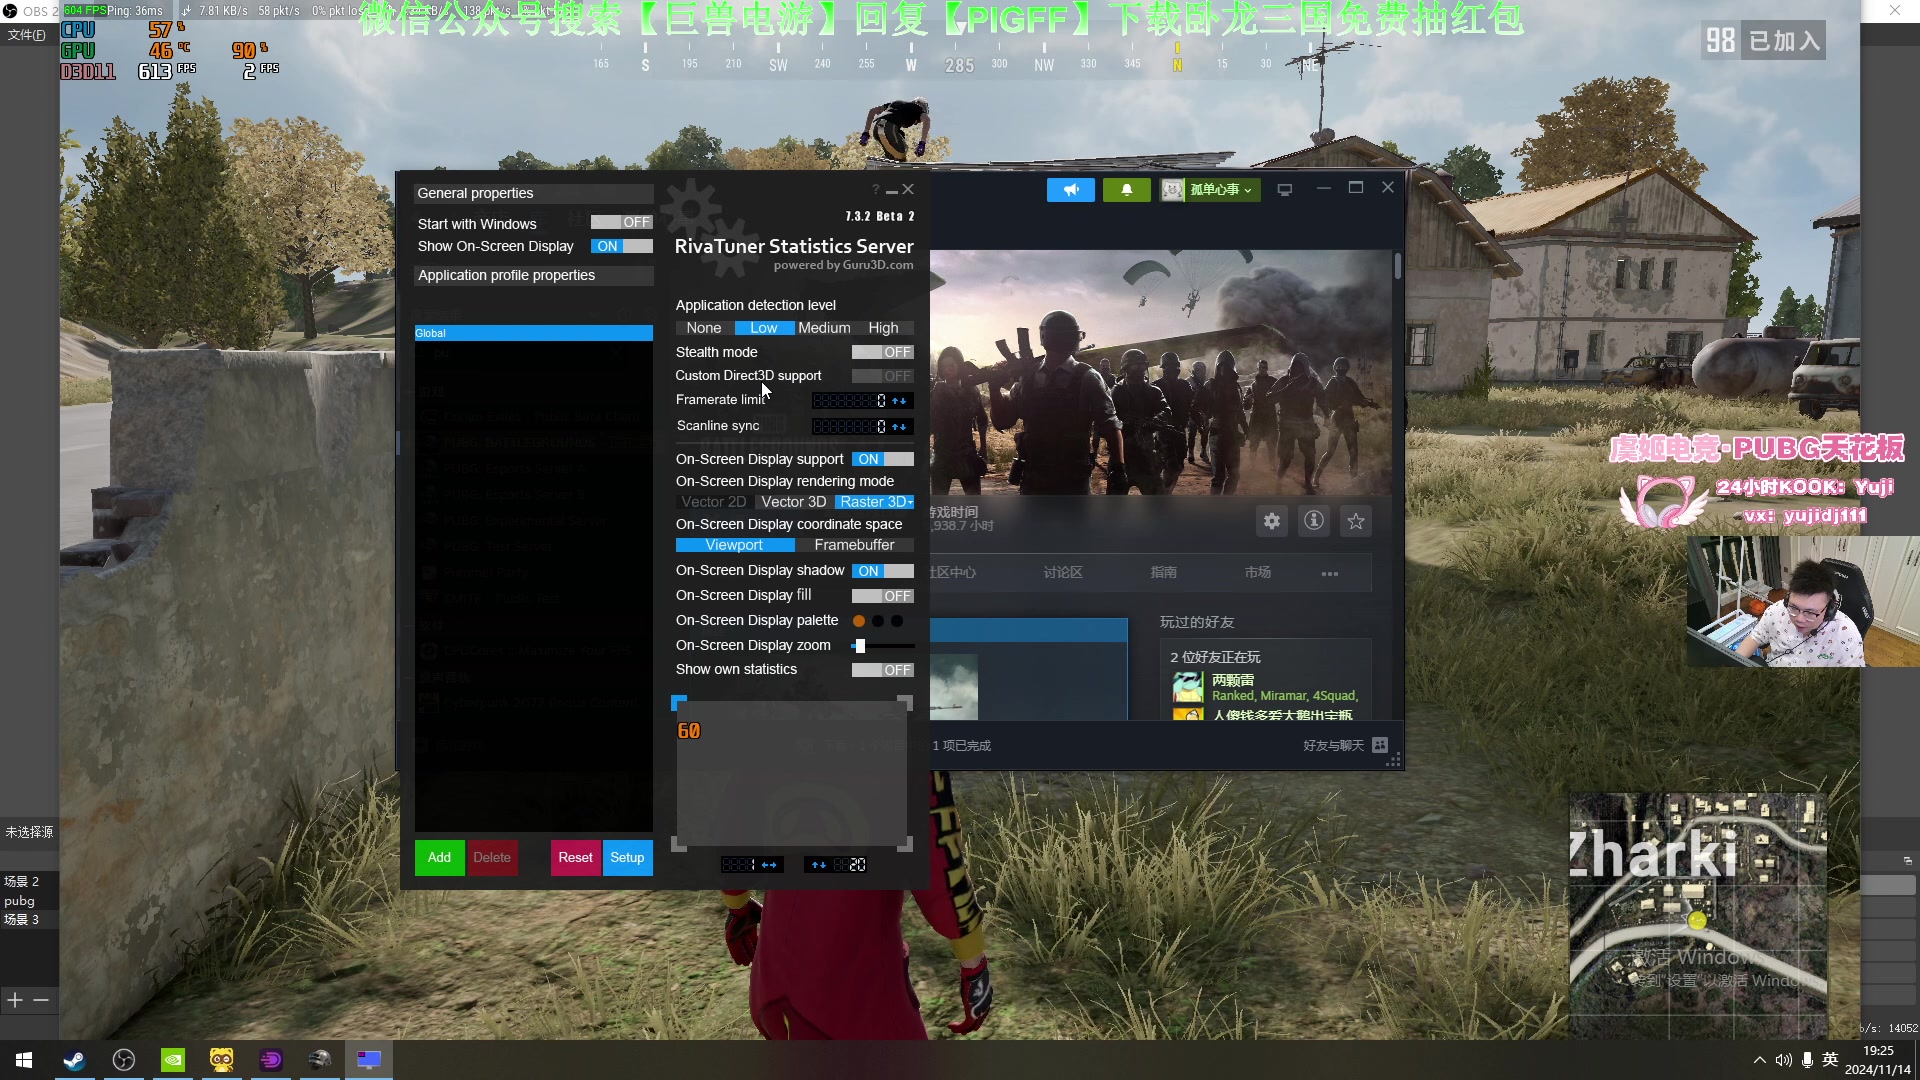This screenshot has width=1920, height=1080.
Task: Toggle On-Screen Display support switch
Action: (x=882, y=460)
